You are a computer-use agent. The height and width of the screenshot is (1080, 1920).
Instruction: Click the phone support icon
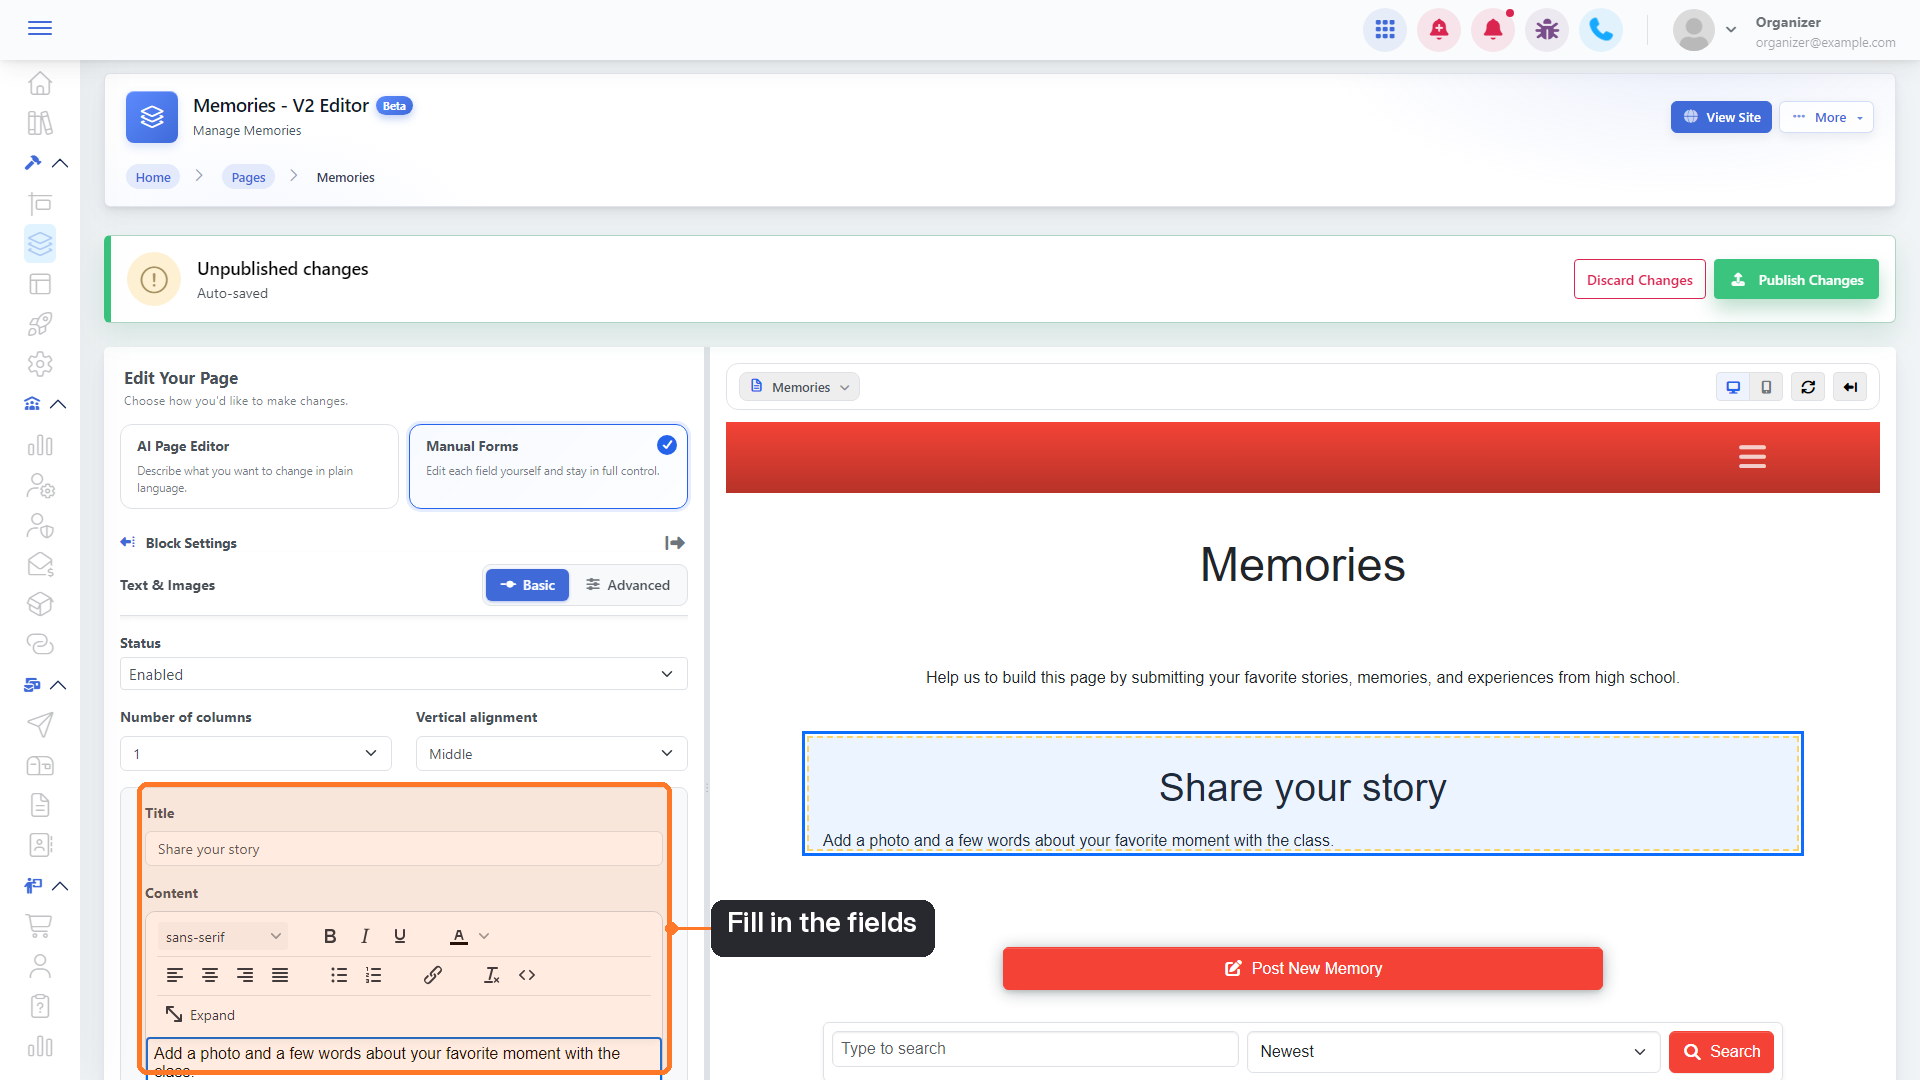tap(1601, 30)
